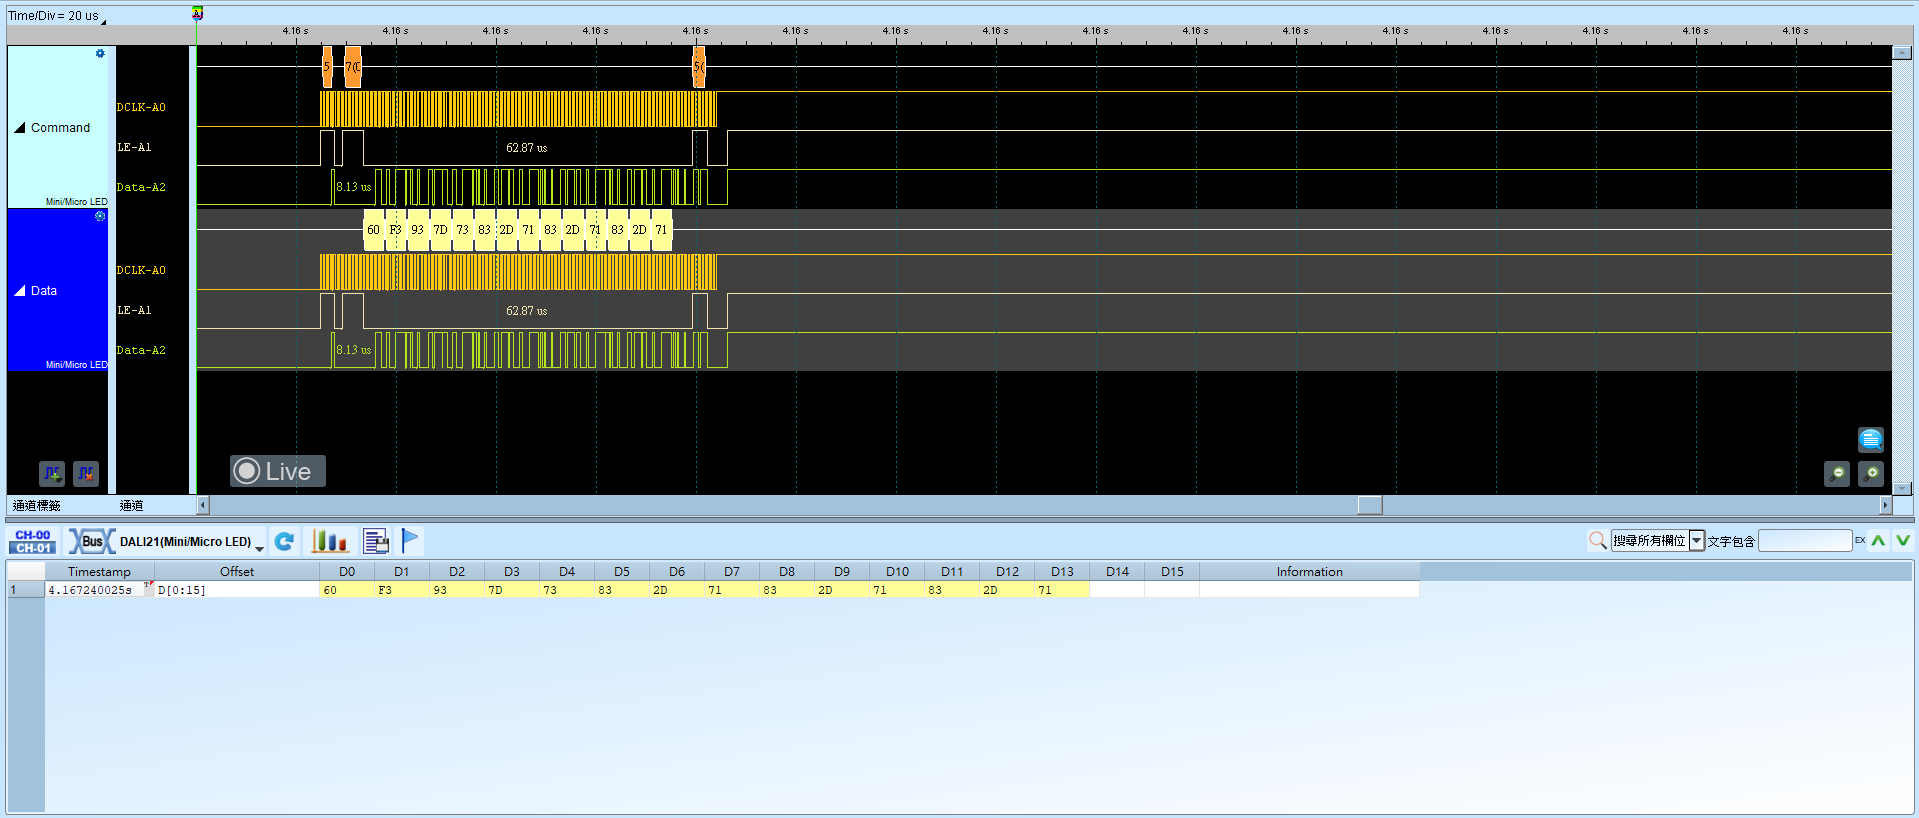Click the D0 column header
Screen dimensions: 1919x818
[347, 572]
